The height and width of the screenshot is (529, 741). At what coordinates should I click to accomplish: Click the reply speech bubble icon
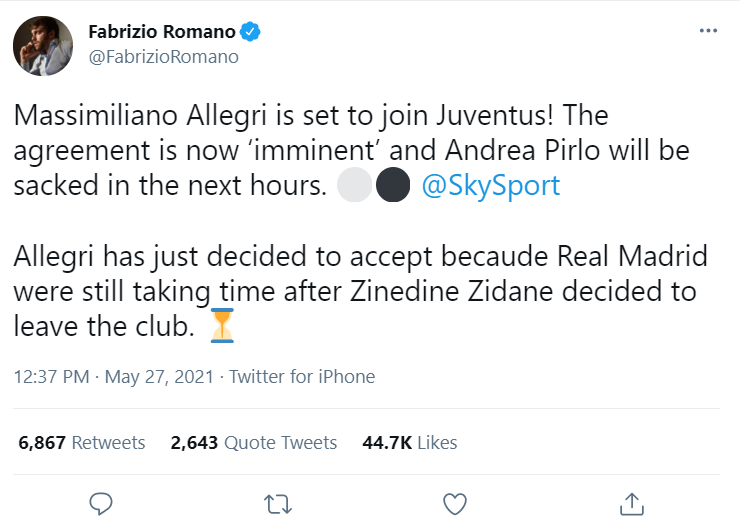pyautogui.click(x=100, y=501)
